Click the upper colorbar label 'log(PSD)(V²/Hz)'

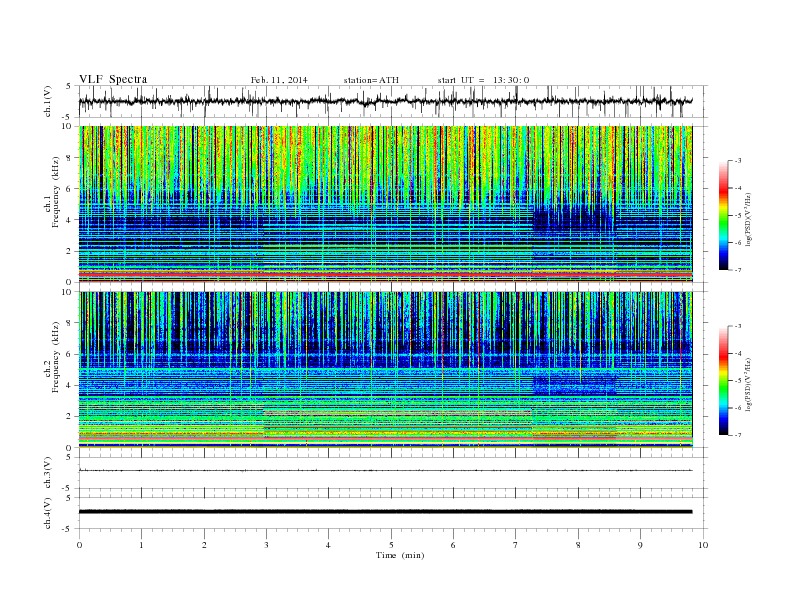click(x=749, y=219)
